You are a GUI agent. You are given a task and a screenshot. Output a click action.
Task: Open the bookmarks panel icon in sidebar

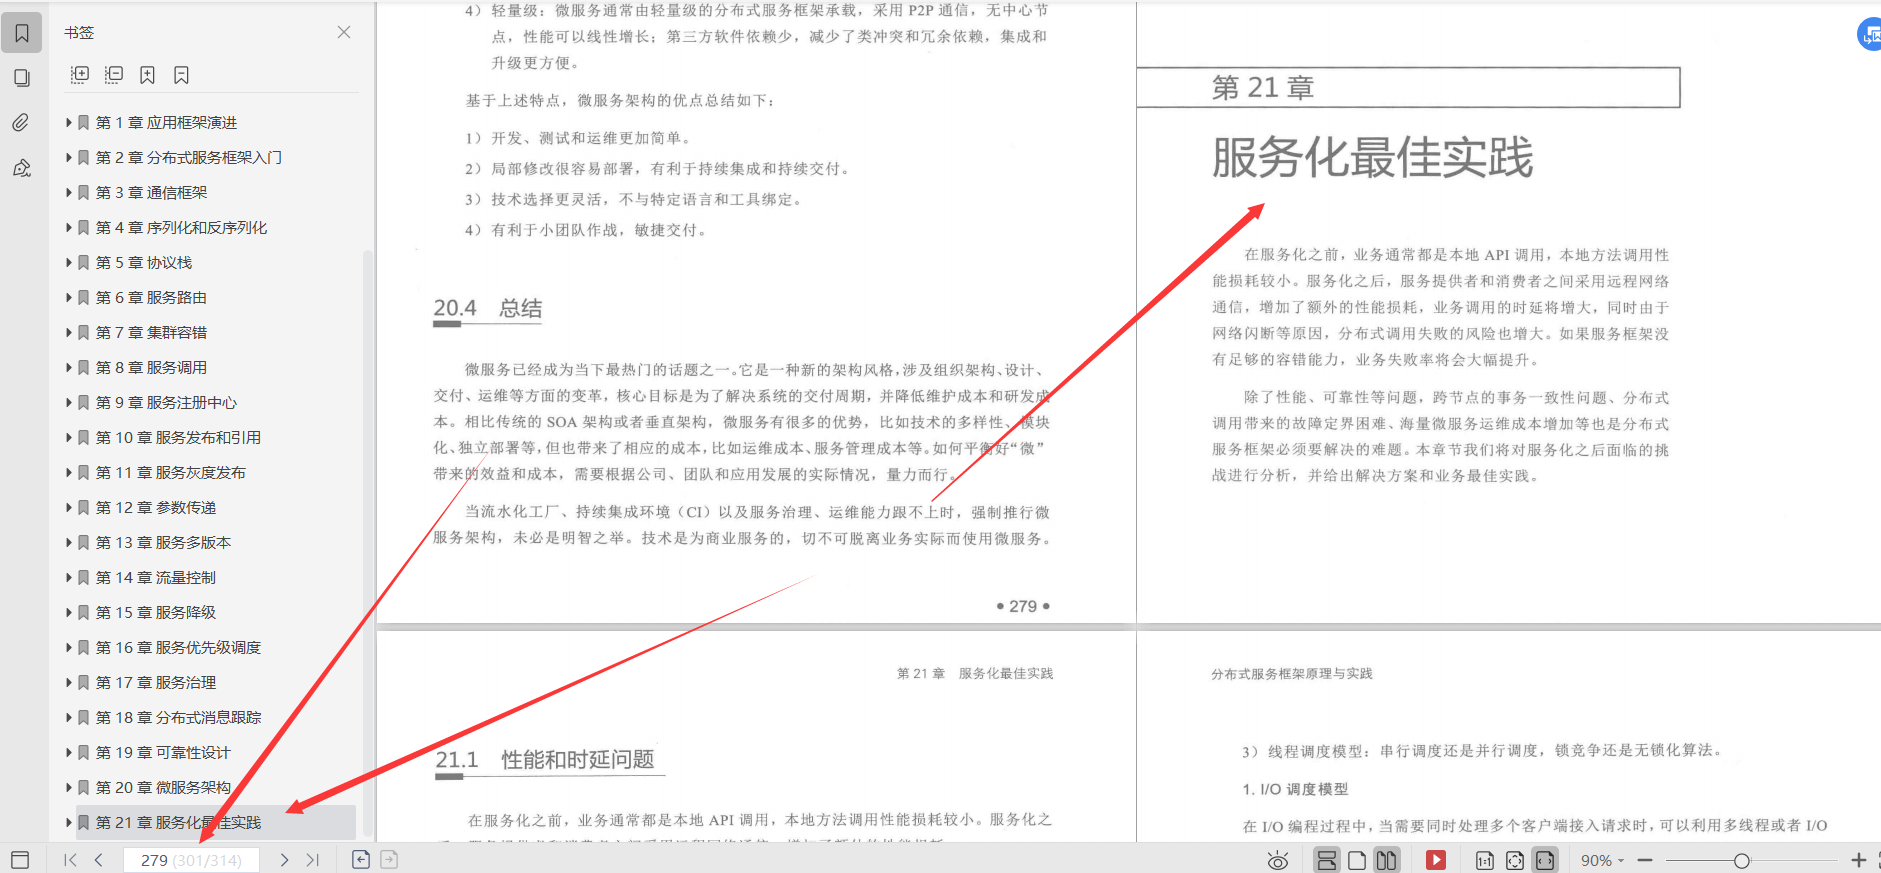pyautogui.click(x=22, y=33)
